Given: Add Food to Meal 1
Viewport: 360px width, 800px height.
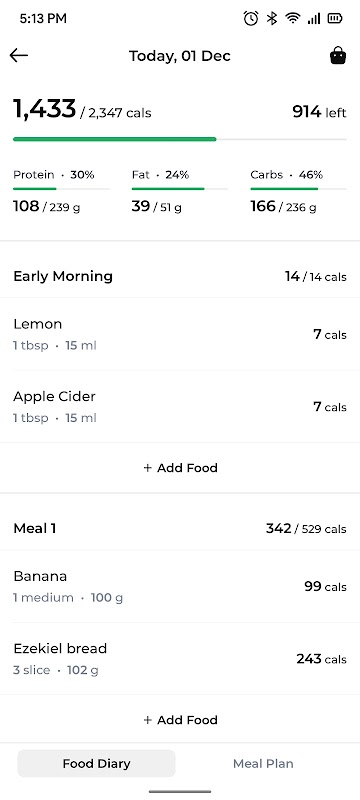Looking at the screenshot, I should [180, 720].
